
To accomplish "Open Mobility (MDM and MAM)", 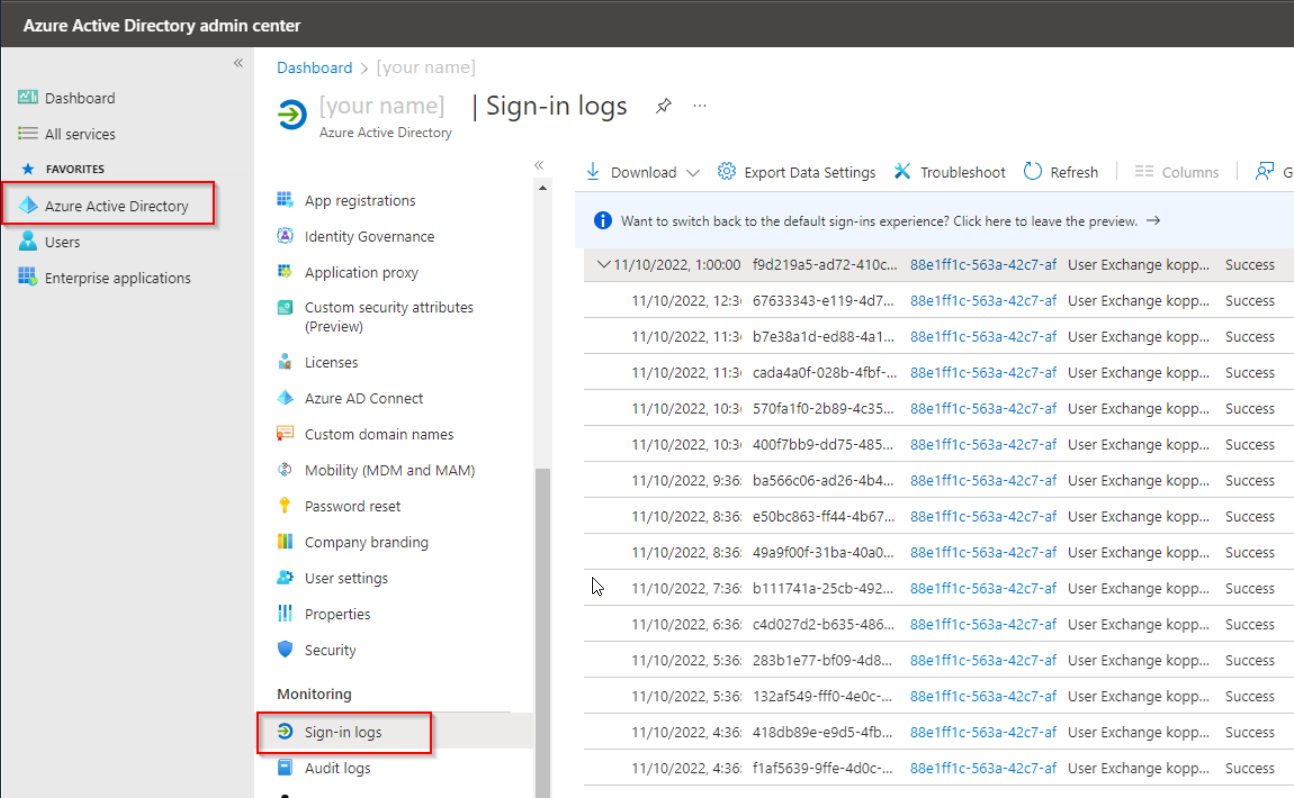I will tap(390, 471).
